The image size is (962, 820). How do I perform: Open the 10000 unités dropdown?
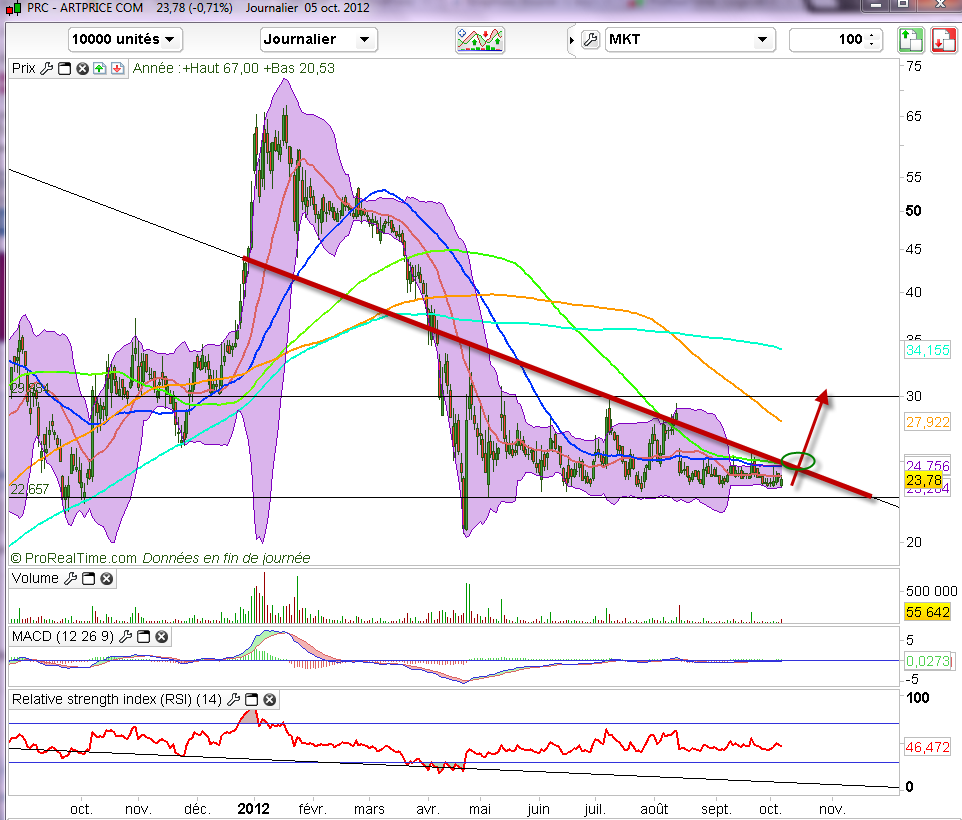click(125, 40)
